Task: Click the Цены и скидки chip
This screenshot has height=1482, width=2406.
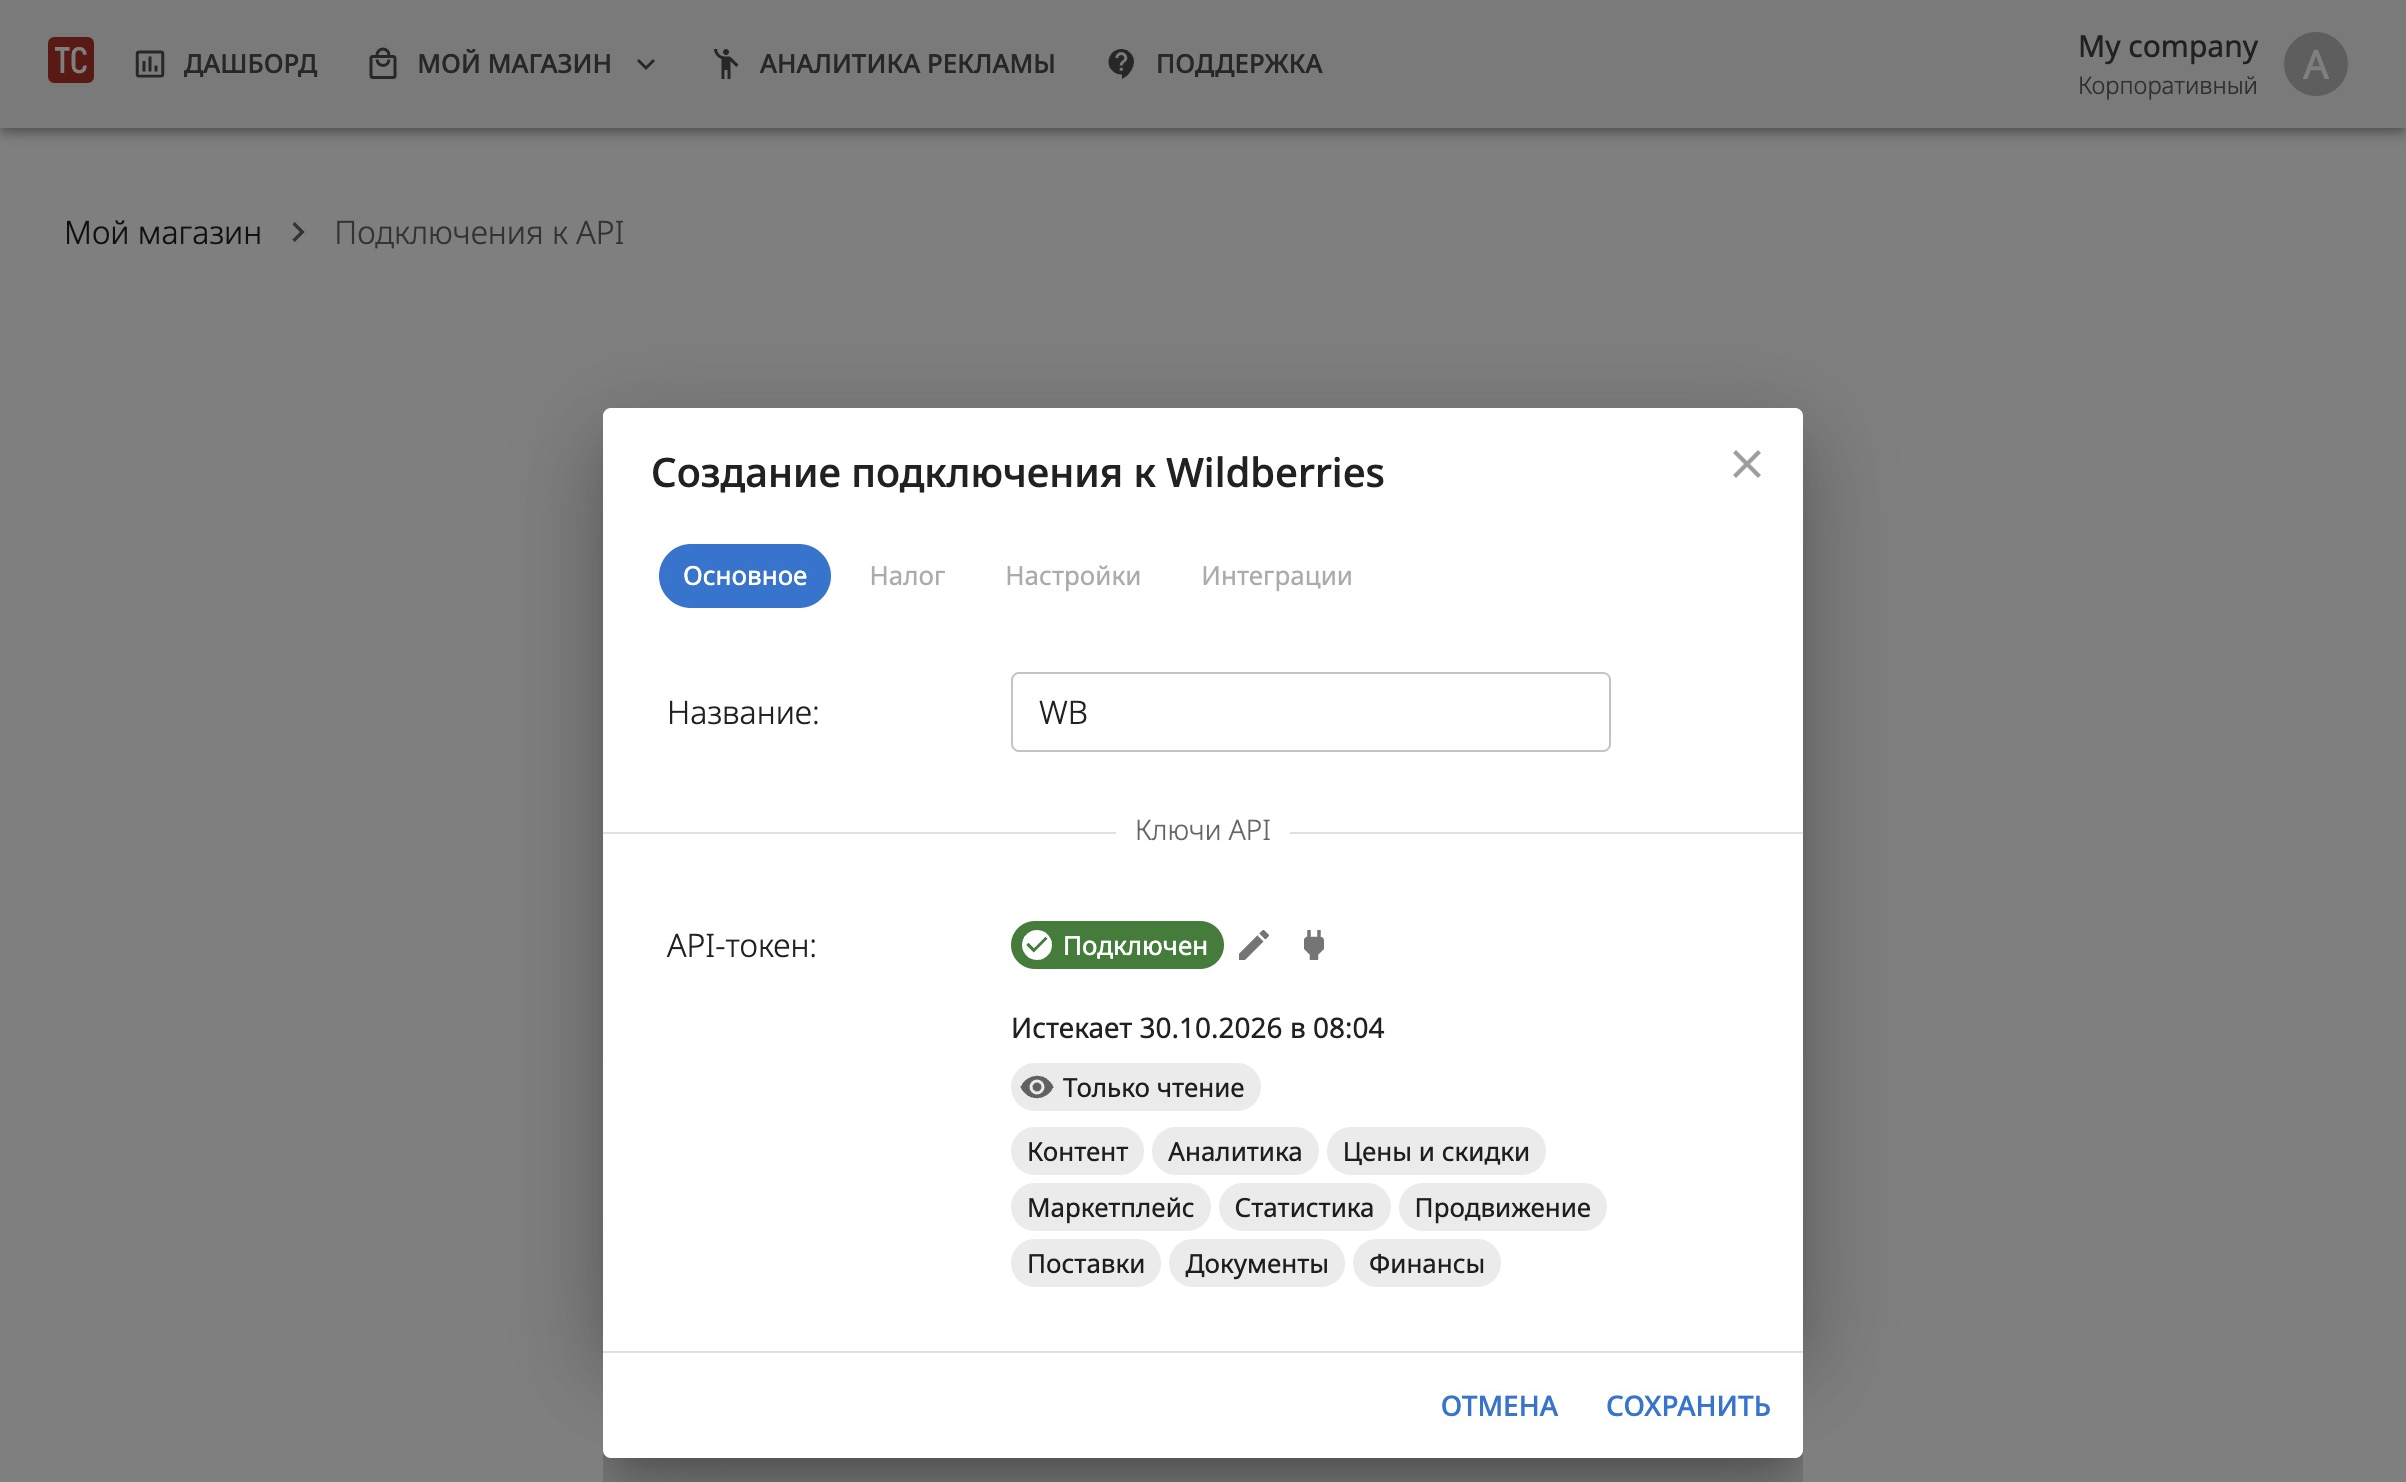Action: [x=1436, y=1151]
